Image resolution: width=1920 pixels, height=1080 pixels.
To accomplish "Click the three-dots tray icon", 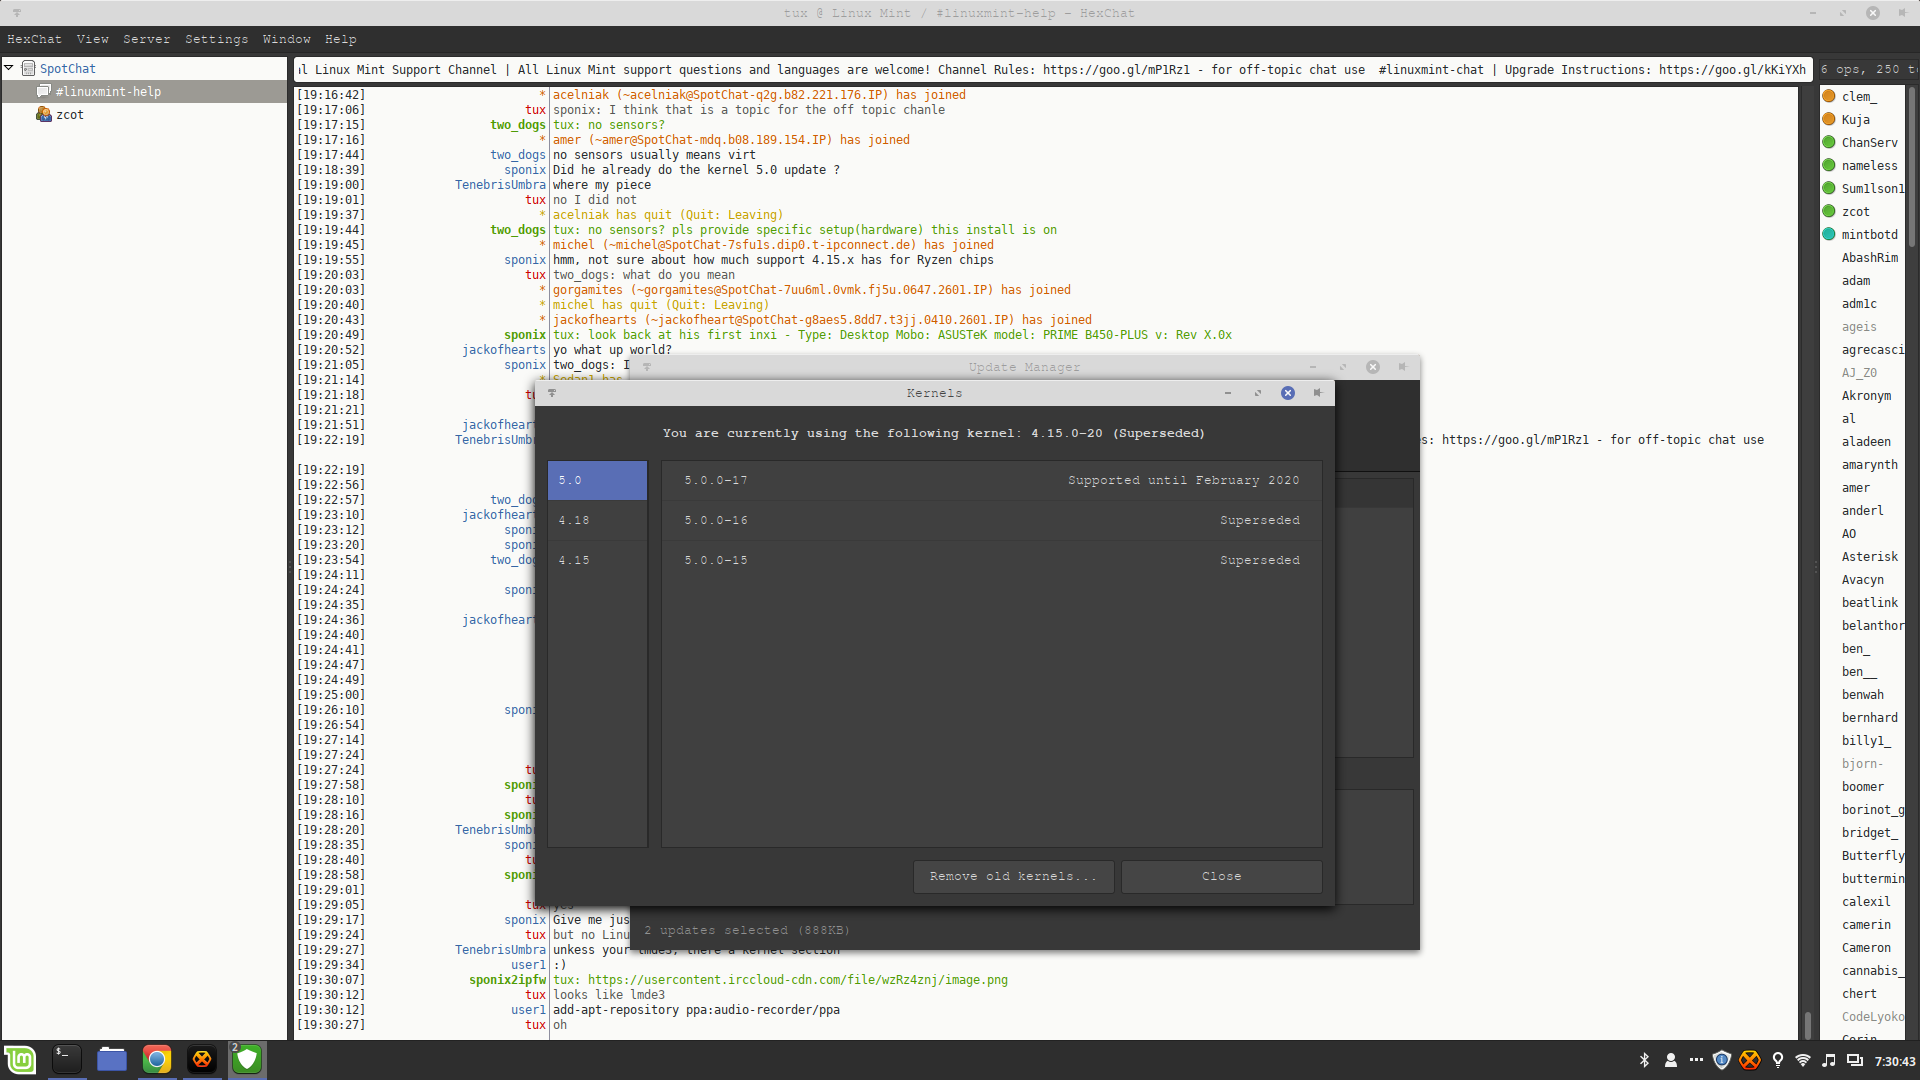I will click(x=1696, y=1060).
